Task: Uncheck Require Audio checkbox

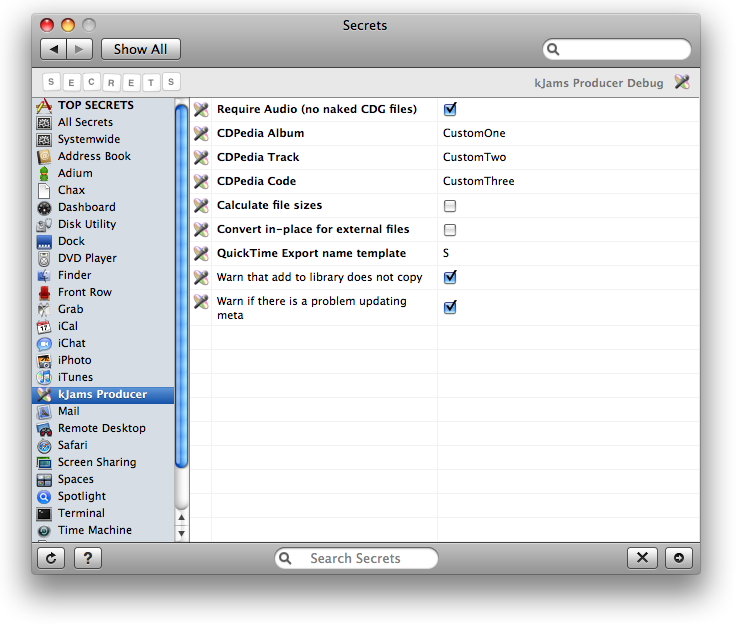Action: 450,109
